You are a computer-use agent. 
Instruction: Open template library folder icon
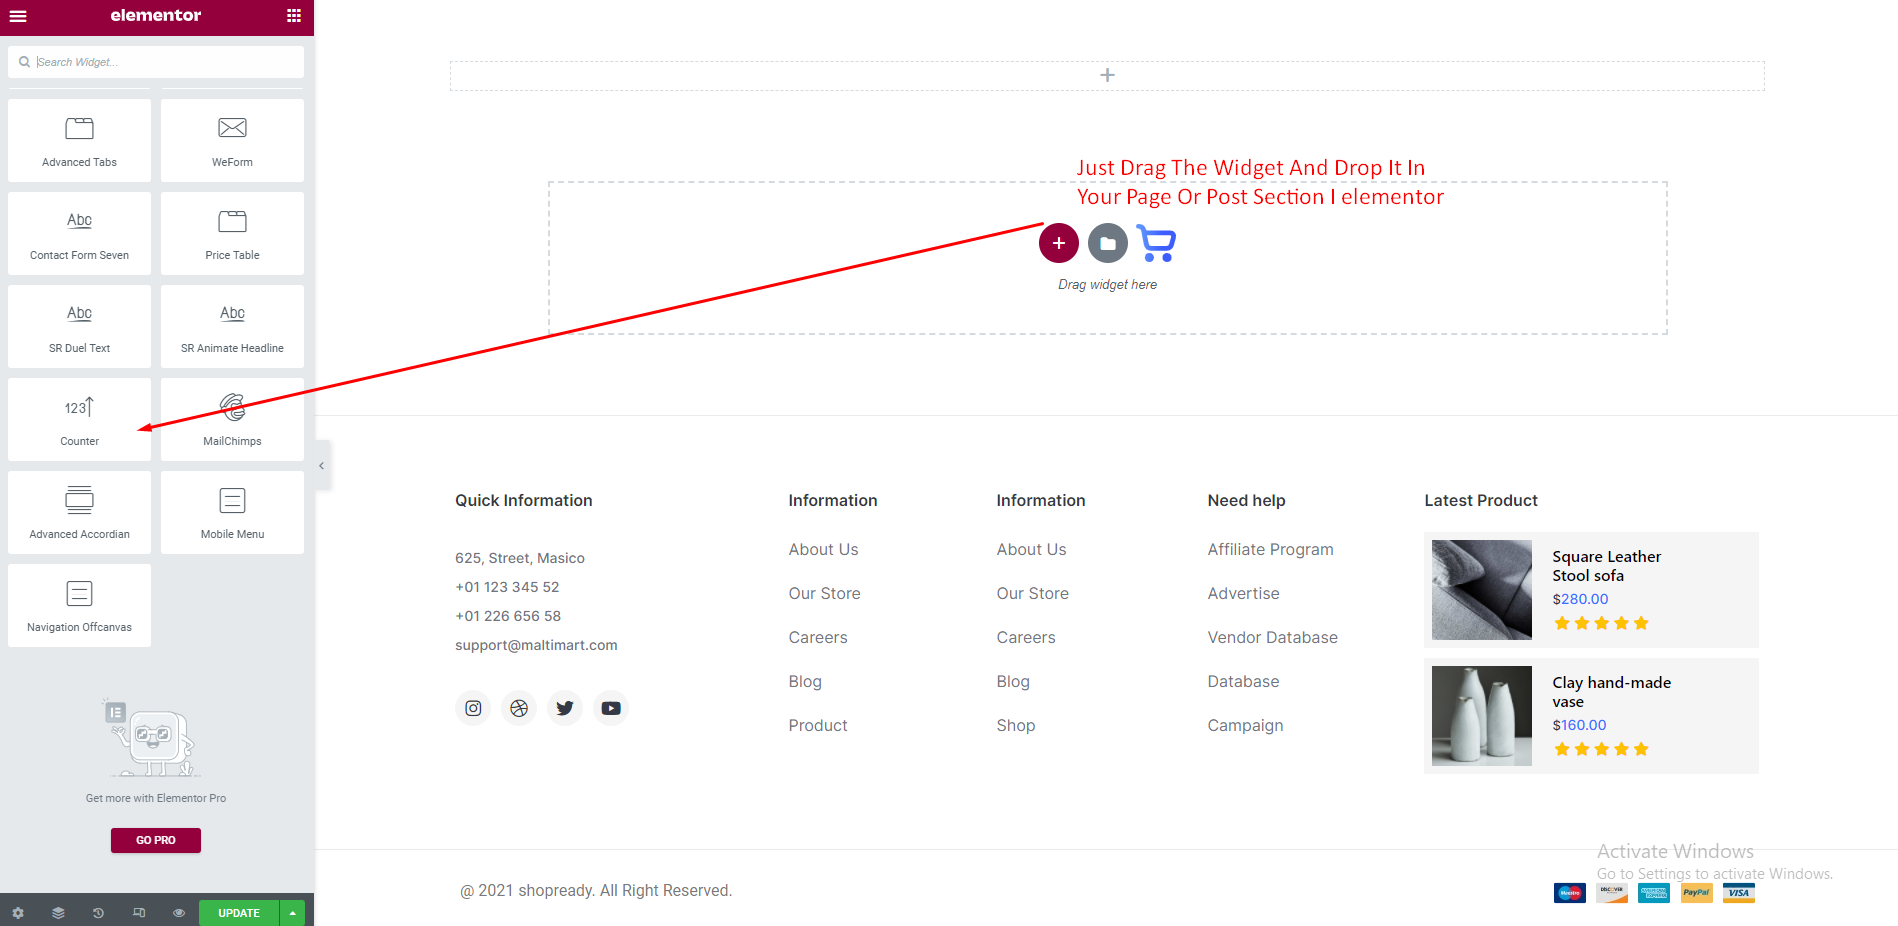(1107, 243)
